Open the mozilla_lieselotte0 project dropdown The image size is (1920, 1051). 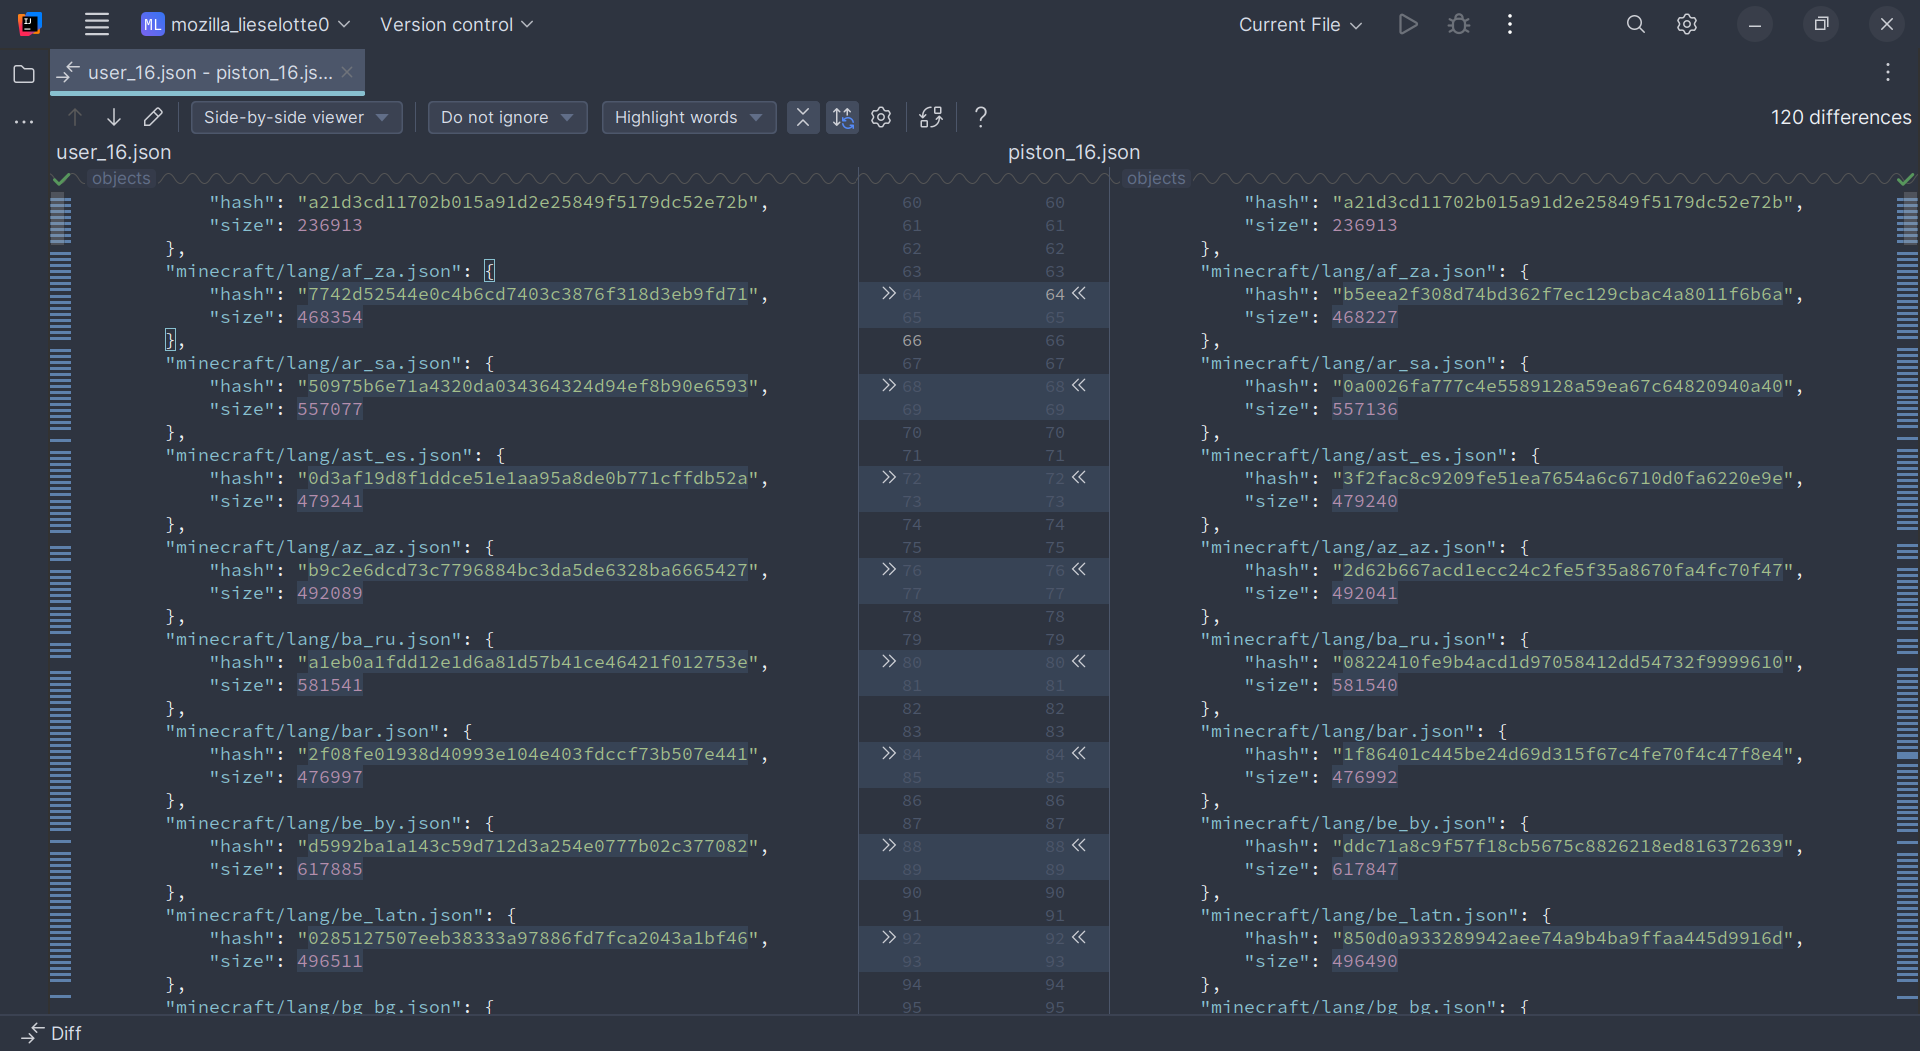pos(246,24)
